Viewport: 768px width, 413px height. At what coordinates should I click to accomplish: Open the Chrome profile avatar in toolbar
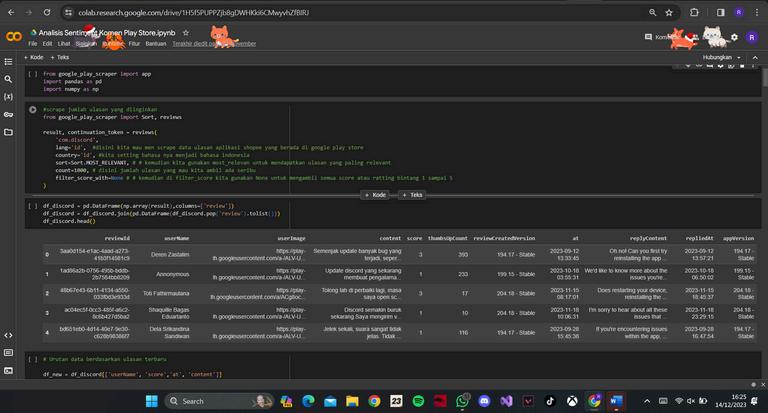(739, 13)
